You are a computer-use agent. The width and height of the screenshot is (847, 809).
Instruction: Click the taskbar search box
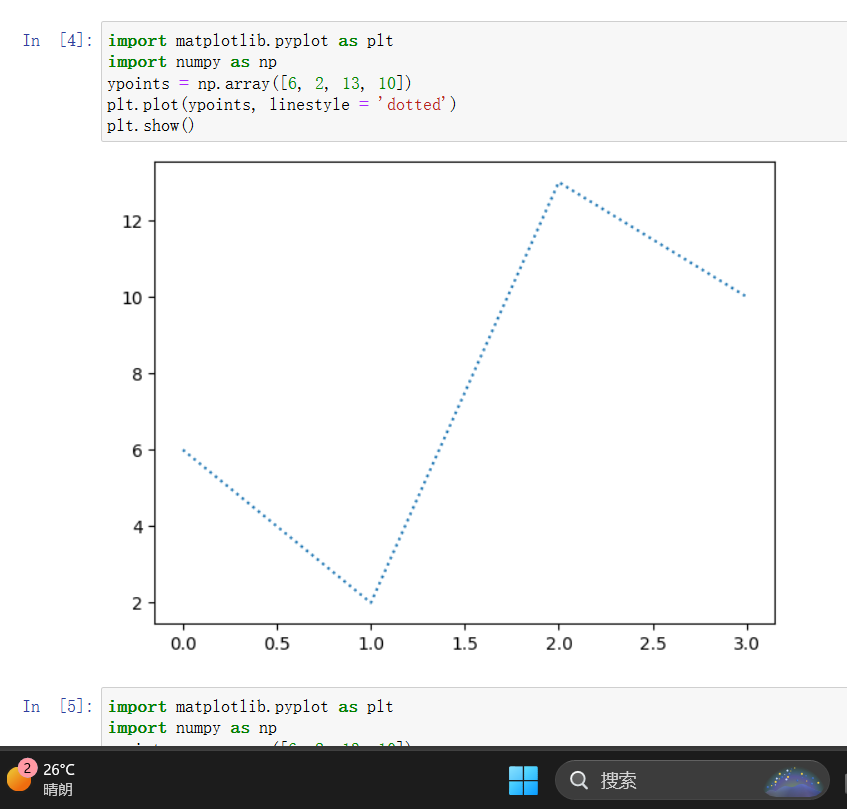click(x=692, y=780)
